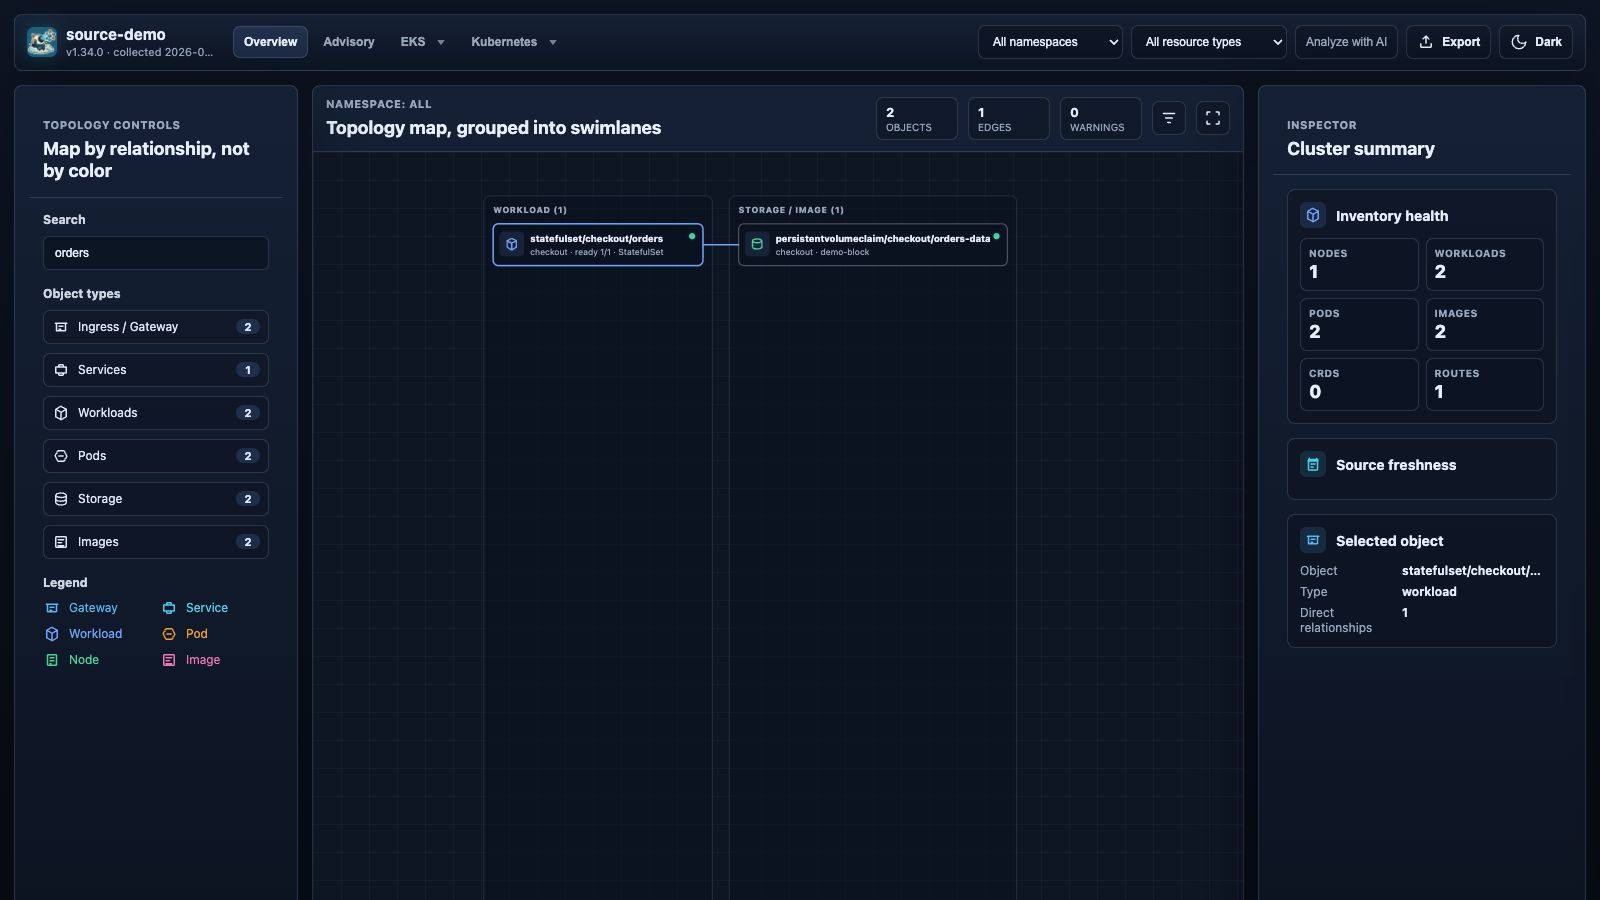Click the Warnings count stat
The image size is (1600, 900).
(1101, 118)
